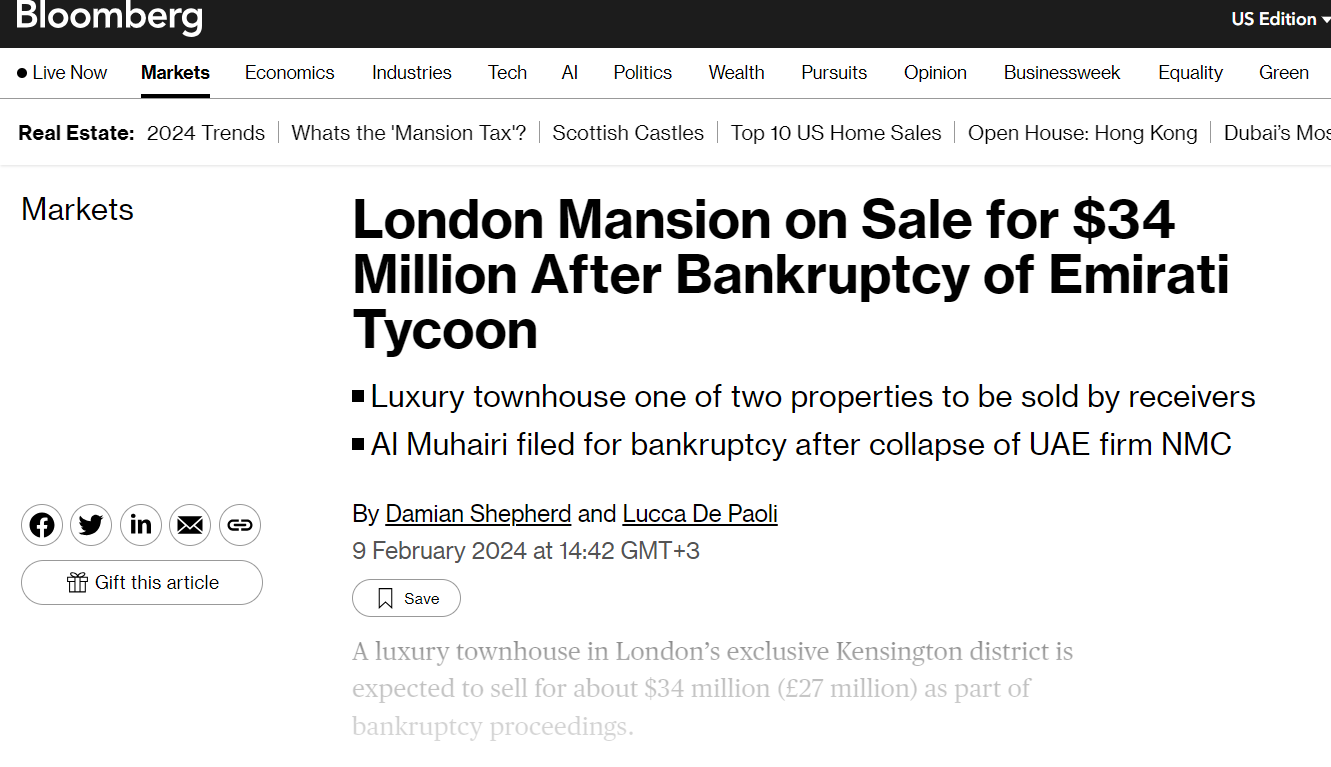Select the Economics menu item
1331x767 pixels.
pos(290,73)
